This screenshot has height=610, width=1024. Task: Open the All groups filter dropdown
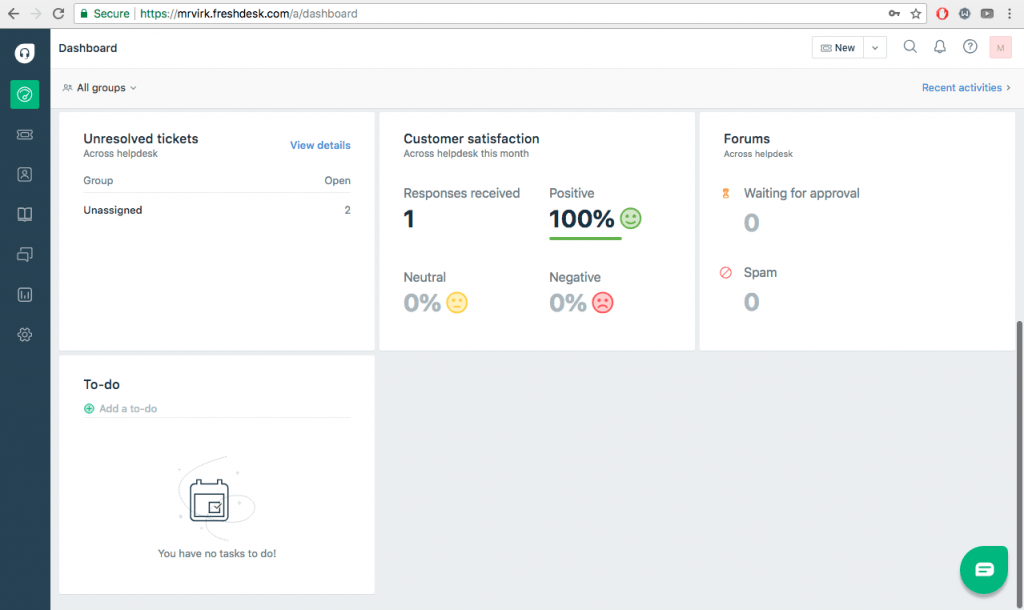100,88
